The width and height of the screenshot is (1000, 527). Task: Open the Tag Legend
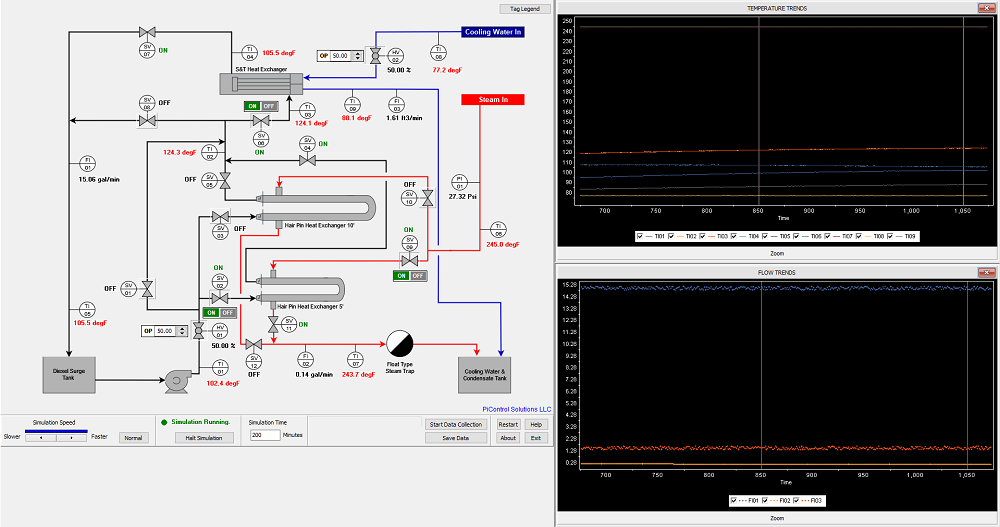524,9
